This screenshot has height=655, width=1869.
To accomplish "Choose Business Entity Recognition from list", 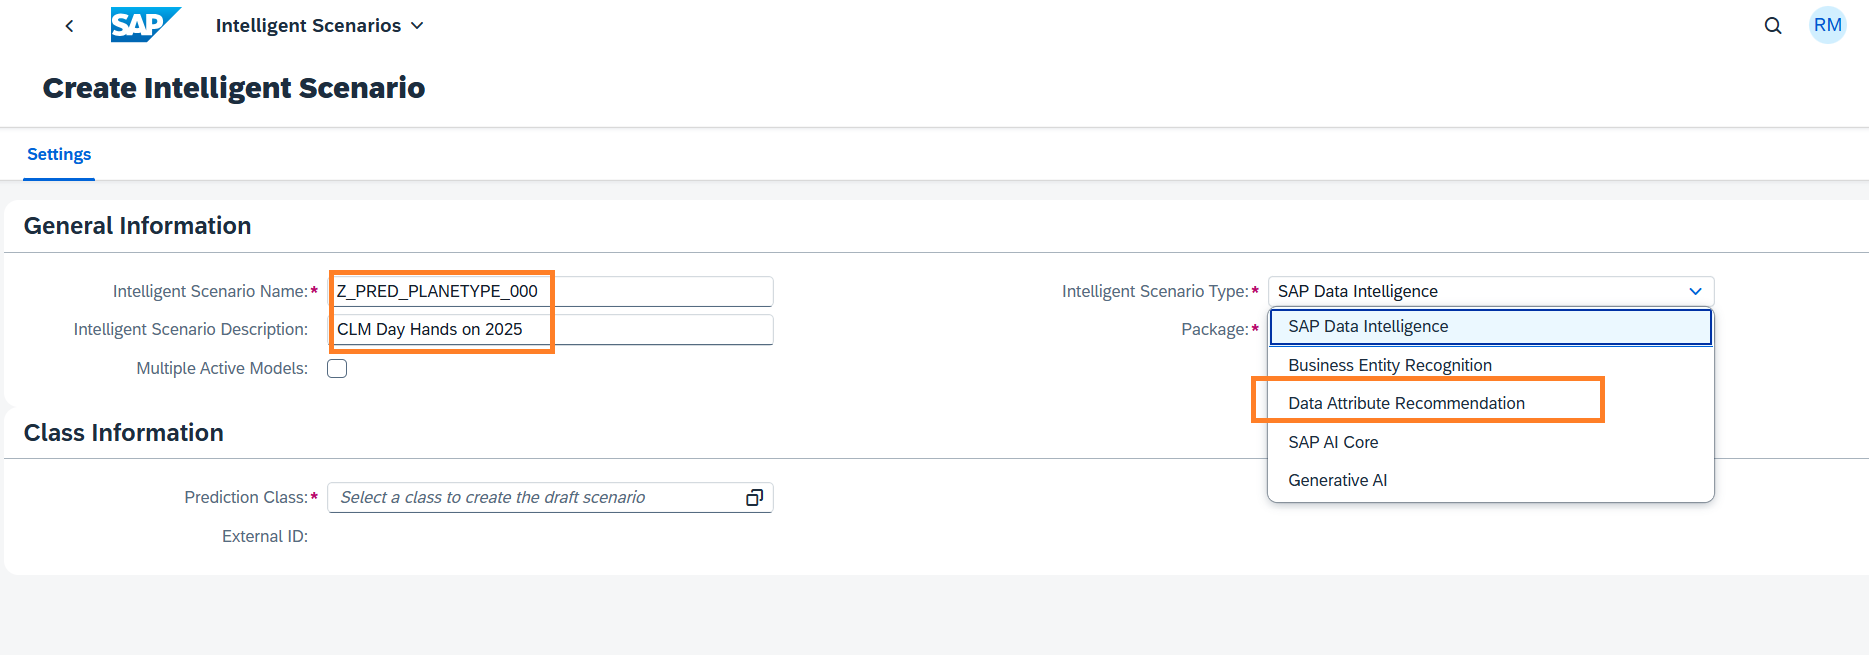I will (x=1389, y=366).
